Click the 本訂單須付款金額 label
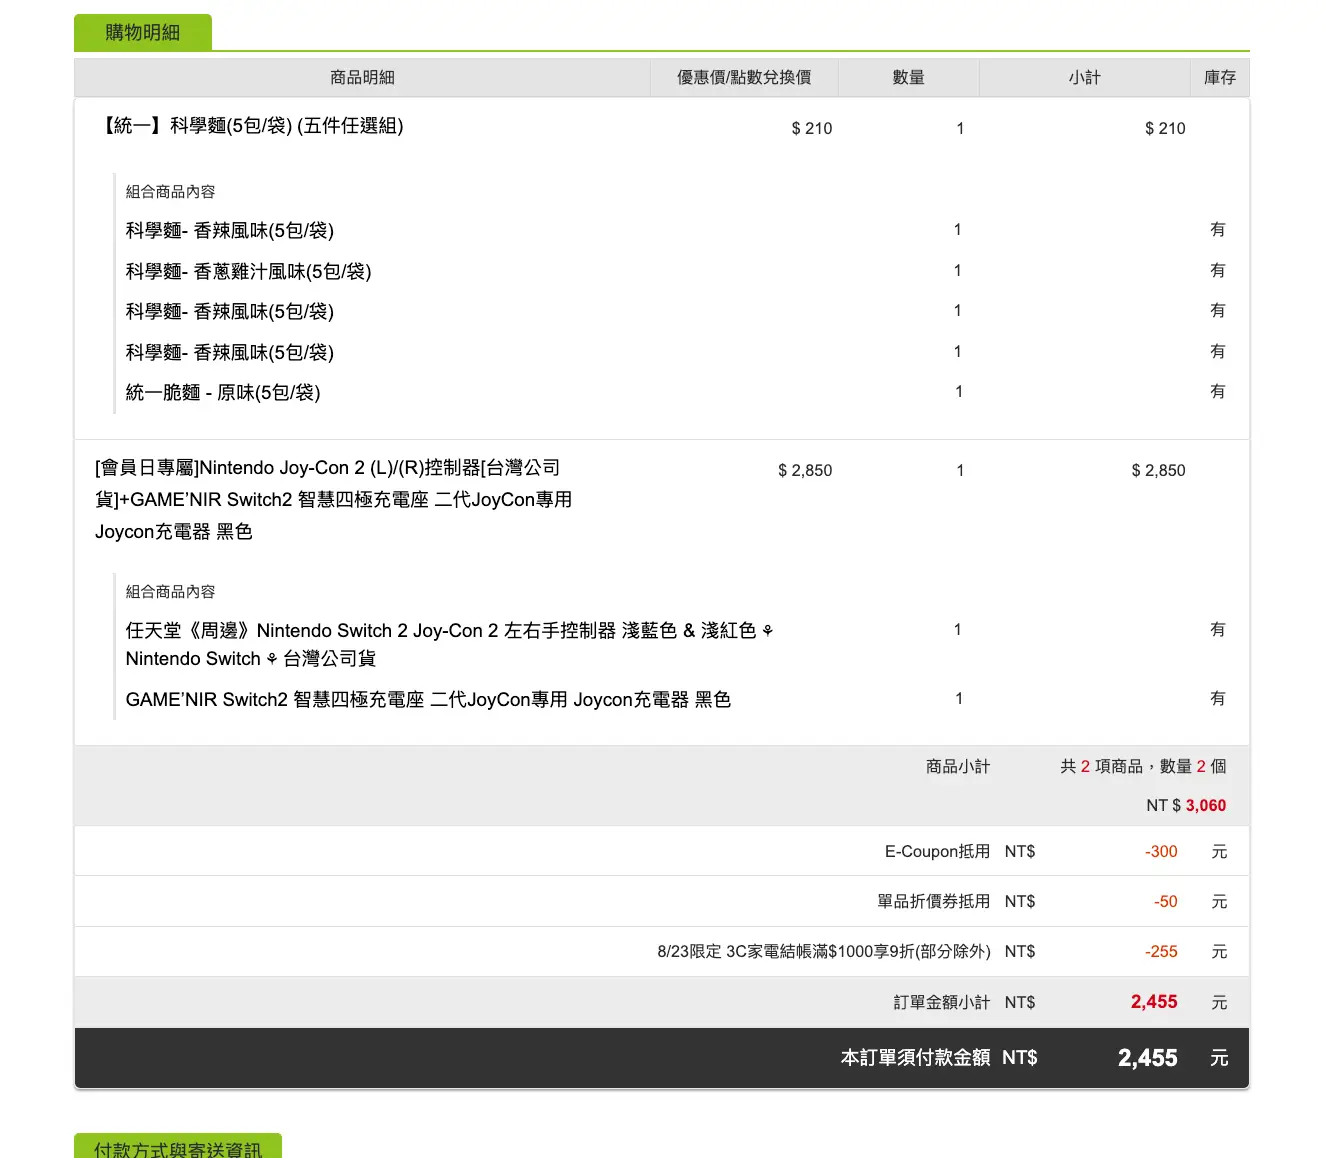The height and width of the screenshot is (1158, 1325). click(x=916, y=1058)
